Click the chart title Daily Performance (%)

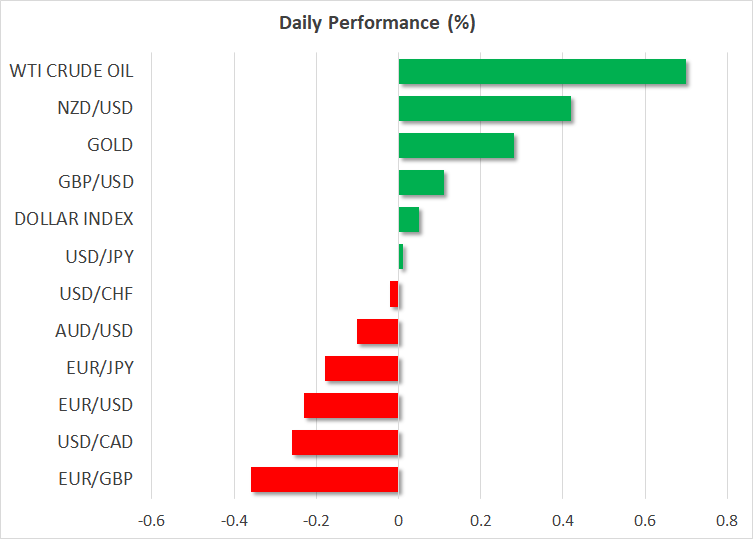(377, 22)
